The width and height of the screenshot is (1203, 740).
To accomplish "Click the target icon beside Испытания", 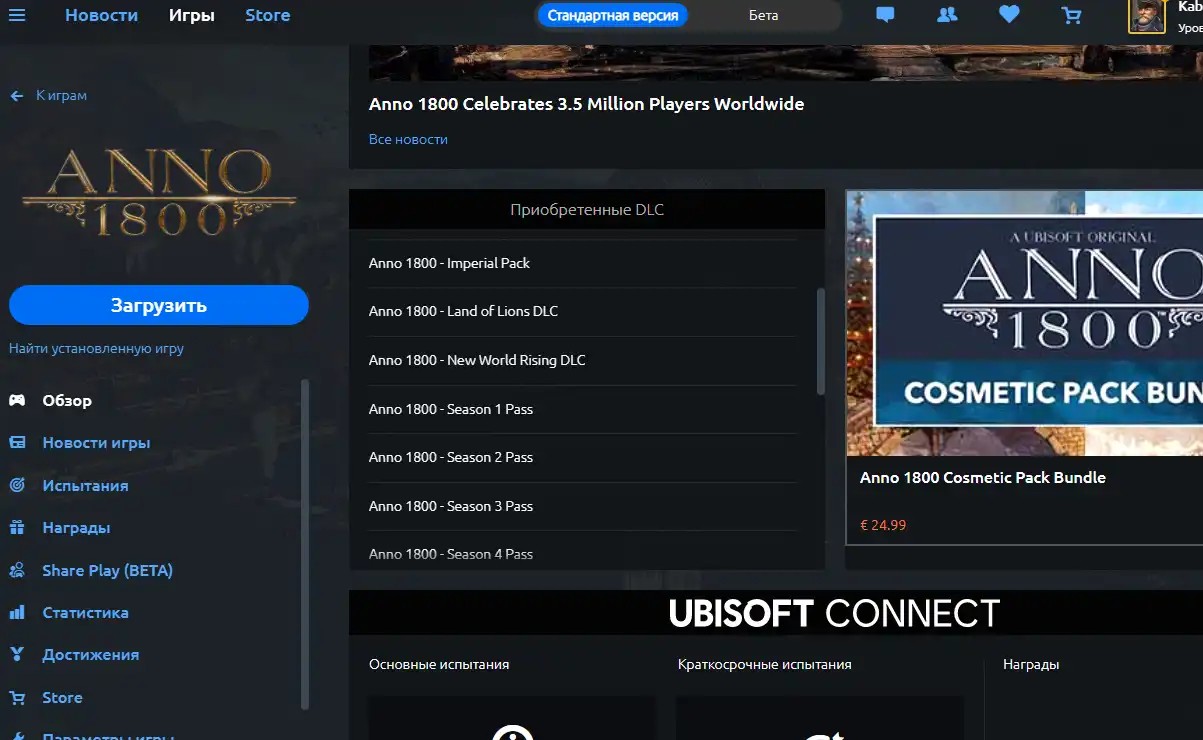I will pos(17,485).
